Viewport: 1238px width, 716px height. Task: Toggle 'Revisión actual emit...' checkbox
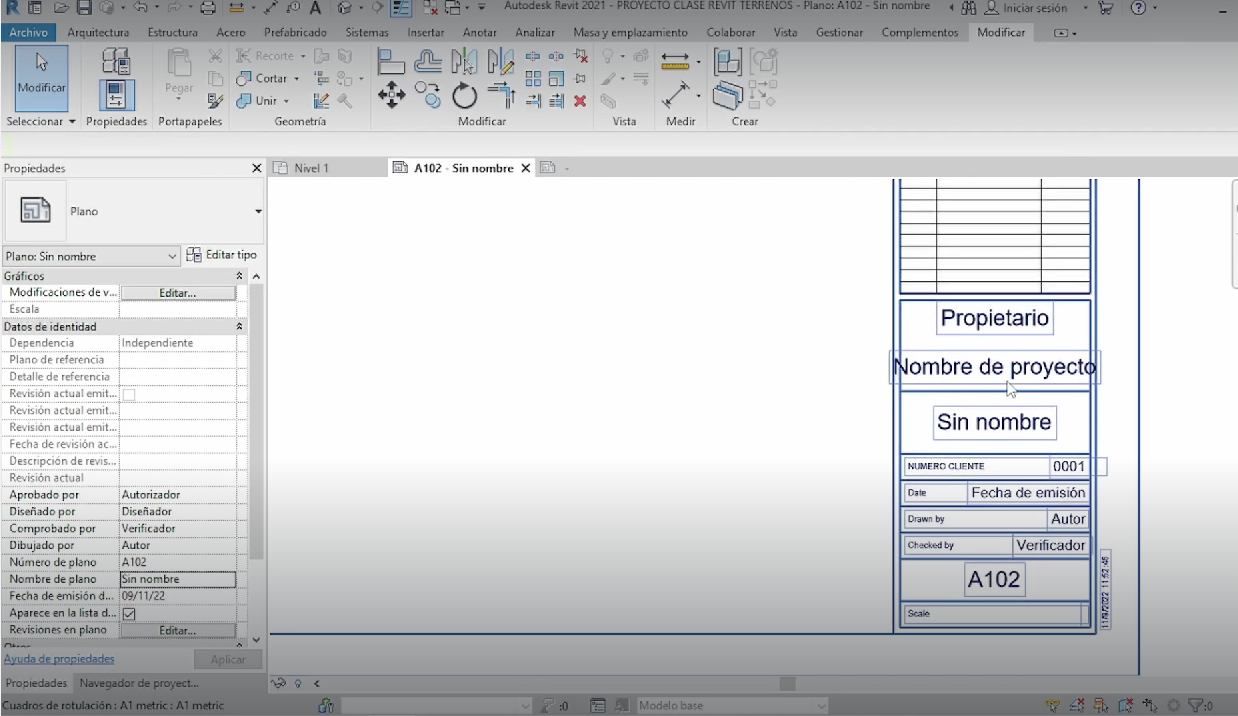pyautogui.click(x=129, y=394)
